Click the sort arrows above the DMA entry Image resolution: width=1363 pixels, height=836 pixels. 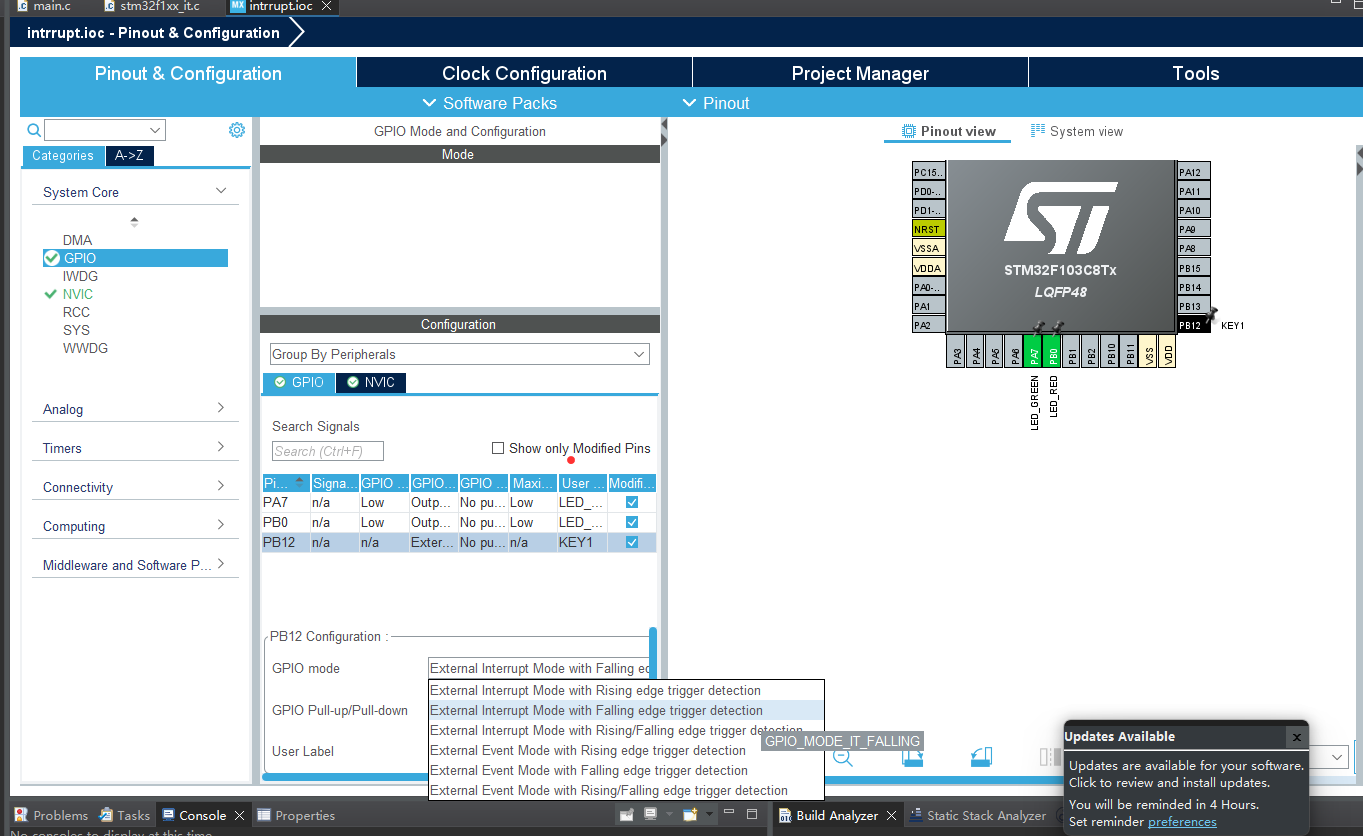(x=134, y=221)
